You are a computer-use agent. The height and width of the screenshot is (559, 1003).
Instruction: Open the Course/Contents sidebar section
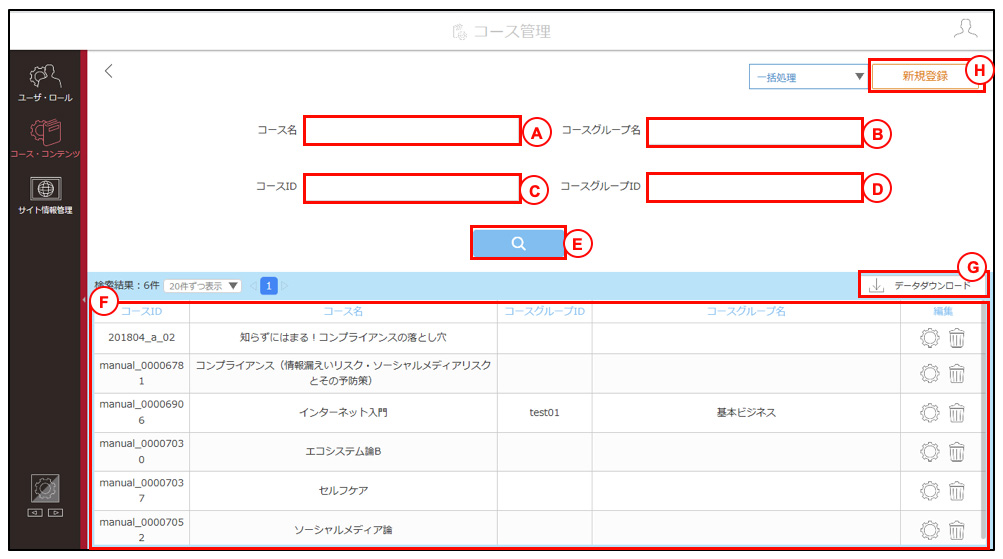tap(45, 139)
